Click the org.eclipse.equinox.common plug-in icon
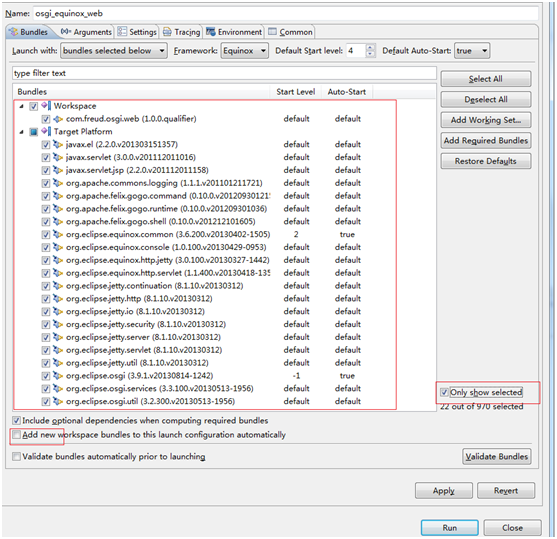Viewport: 557px width, 539px height. tap(58, 235)
